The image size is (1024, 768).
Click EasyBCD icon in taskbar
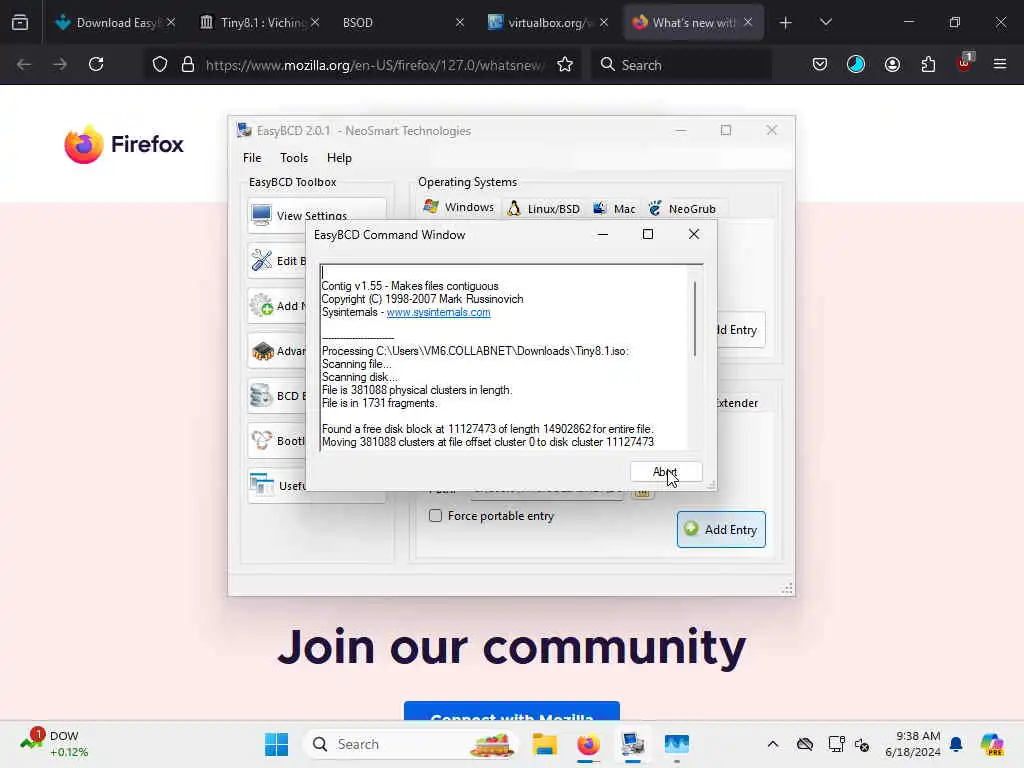[633, 744]
